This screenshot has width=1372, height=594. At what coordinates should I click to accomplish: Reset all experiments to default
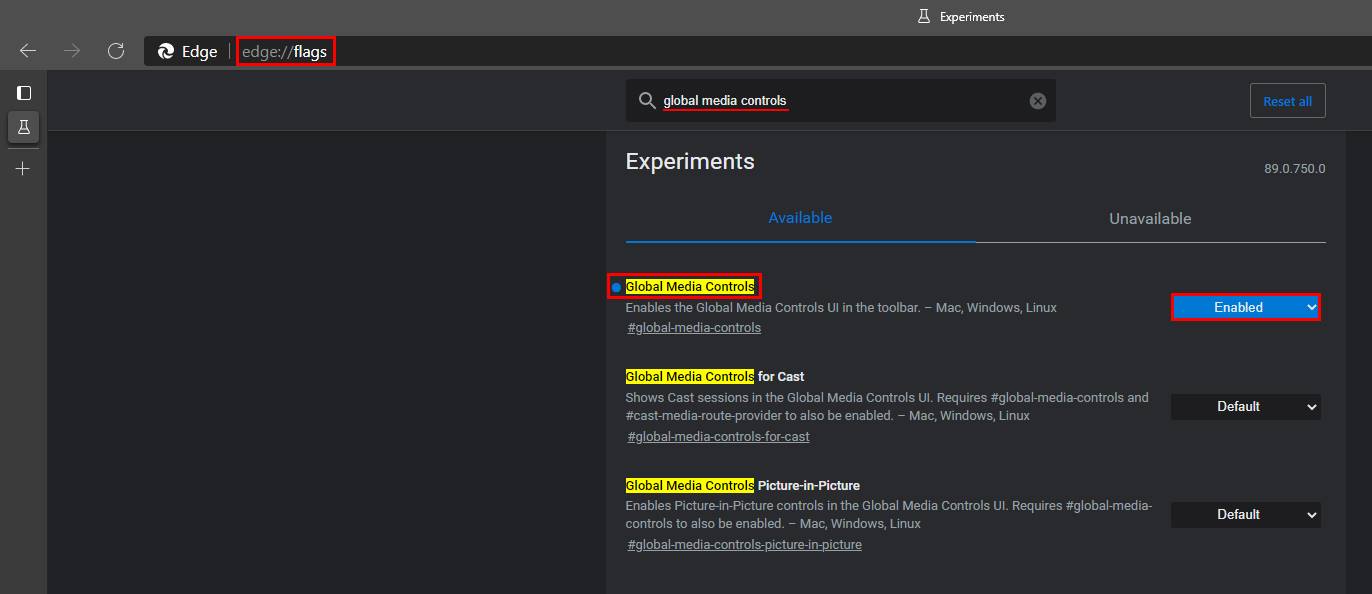point(1287,101)
